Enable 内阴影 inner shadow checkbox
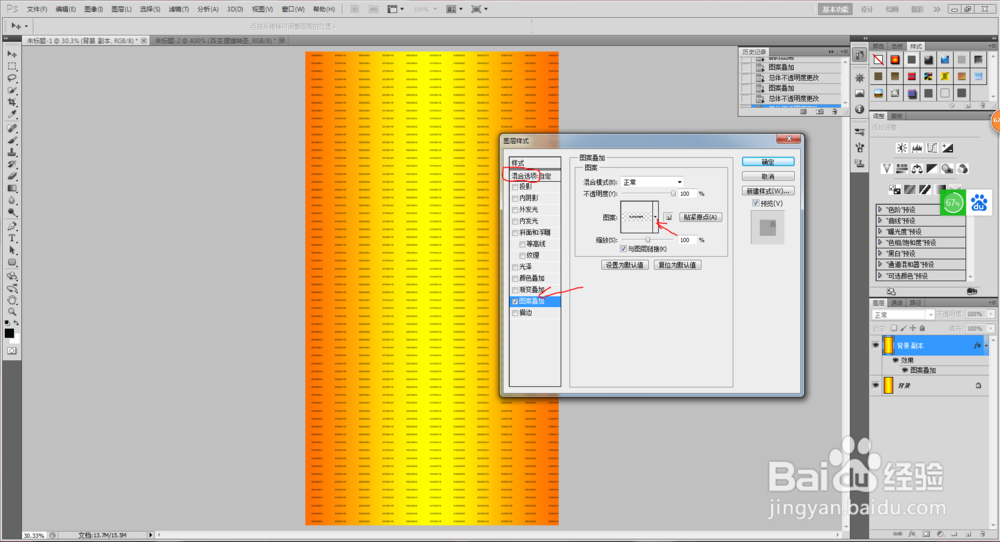Image resolution: width=1000 pixels, height=542 pixels. click(515, 199)
